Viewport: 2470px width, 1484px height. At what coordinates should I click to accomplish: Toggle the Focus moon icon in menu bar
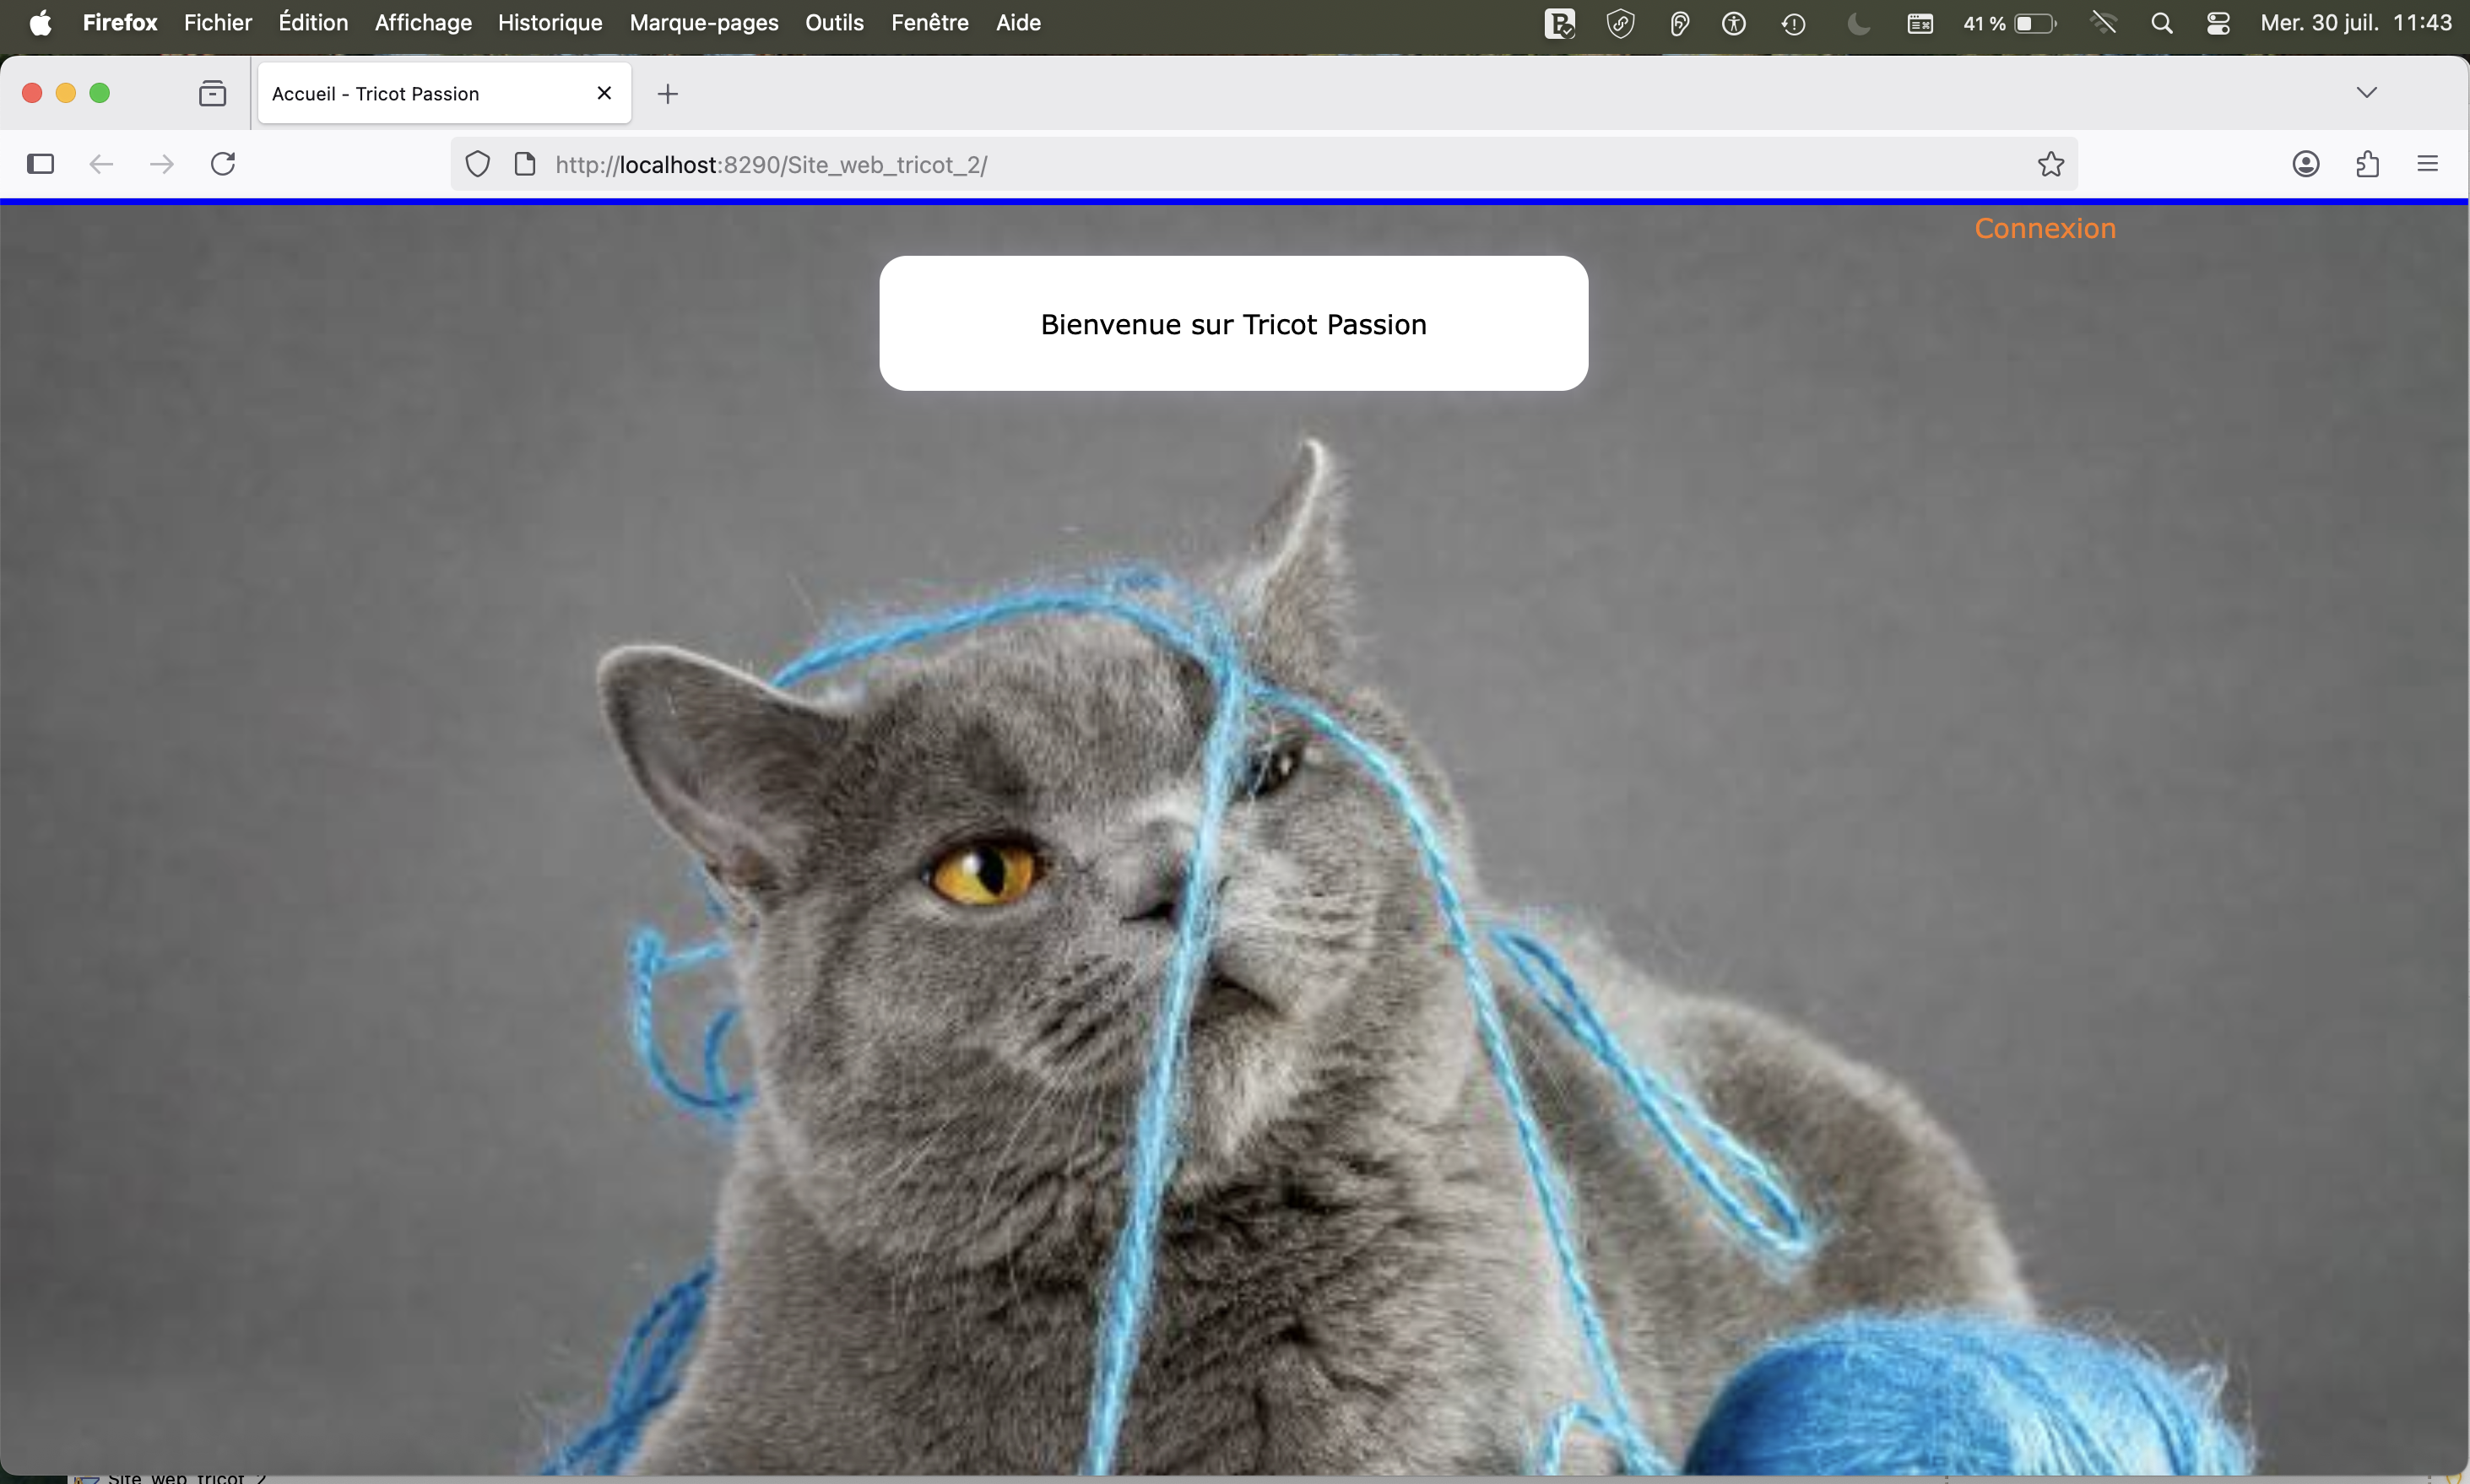(1857, 22)
